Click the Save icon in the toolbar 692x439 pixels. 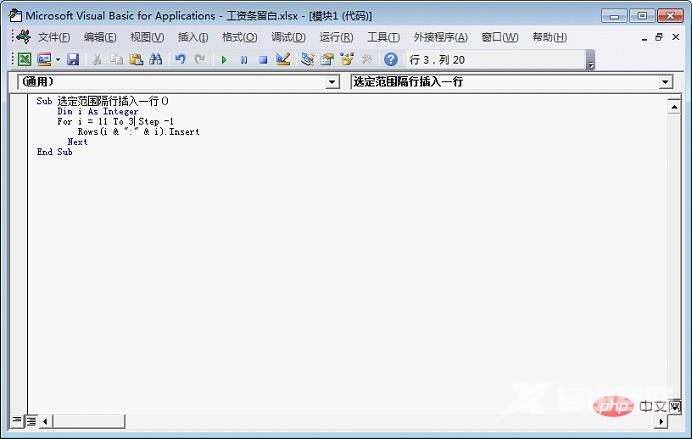click(x=73, y=60)
